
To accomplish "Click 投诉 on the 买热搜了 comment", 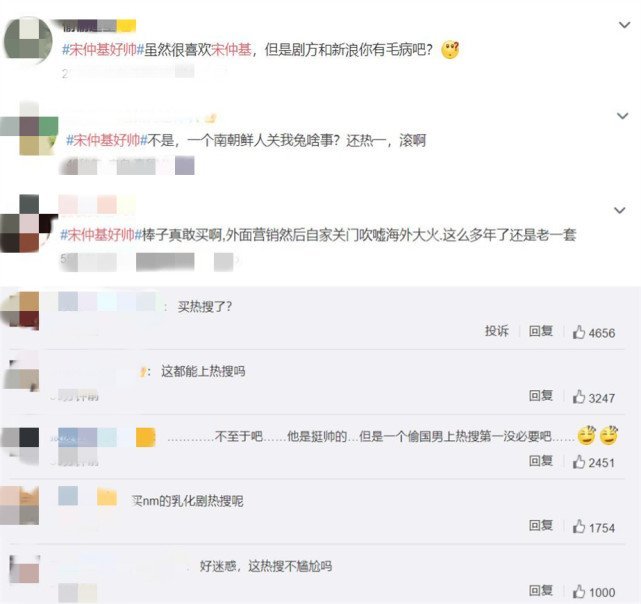I will (x=497, y=331).
